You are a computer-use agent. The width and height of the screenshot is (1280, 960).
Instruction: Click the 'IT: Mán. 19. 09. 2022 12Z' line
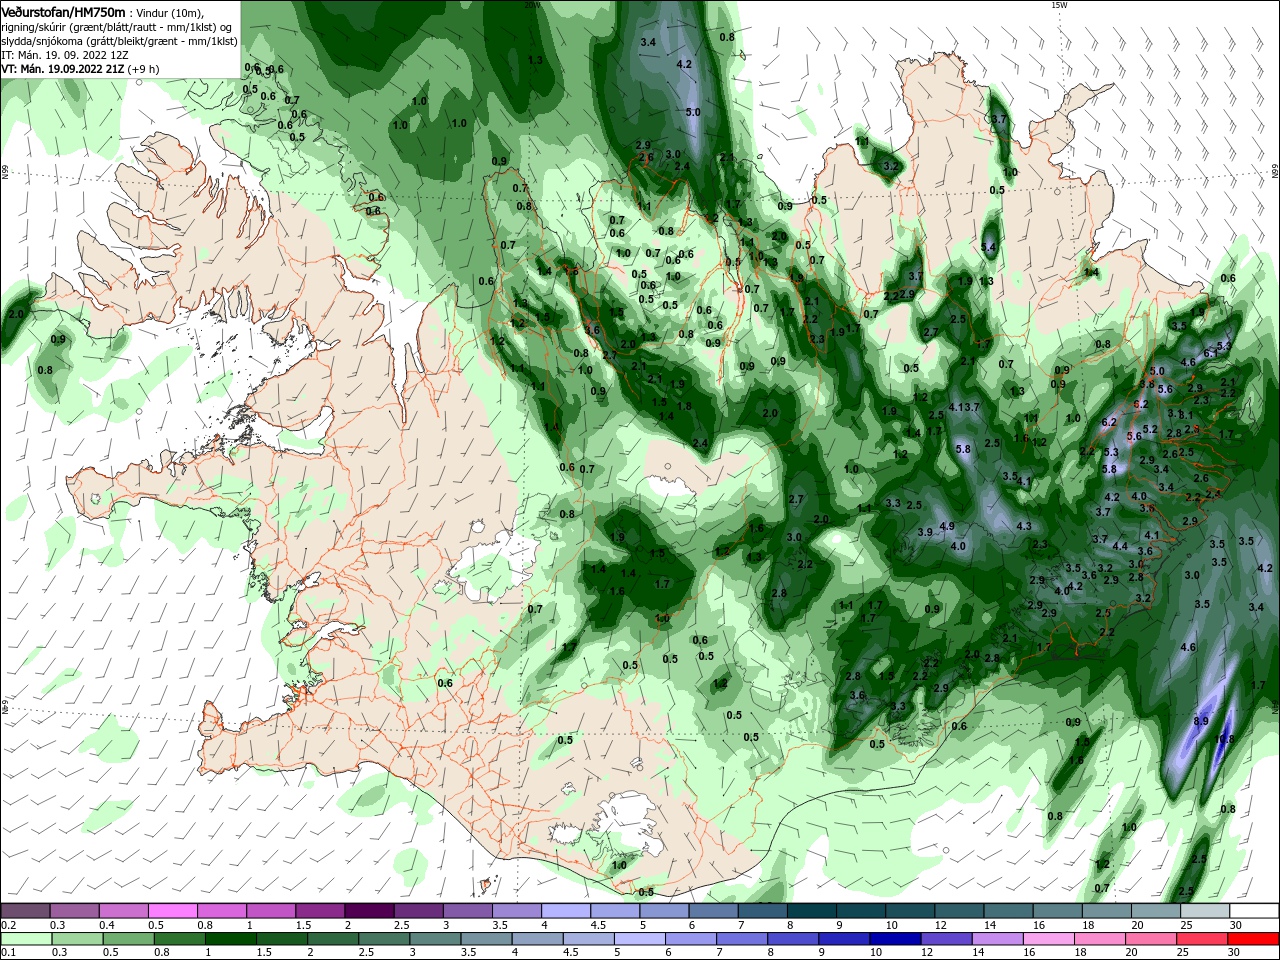coord(64,55)
